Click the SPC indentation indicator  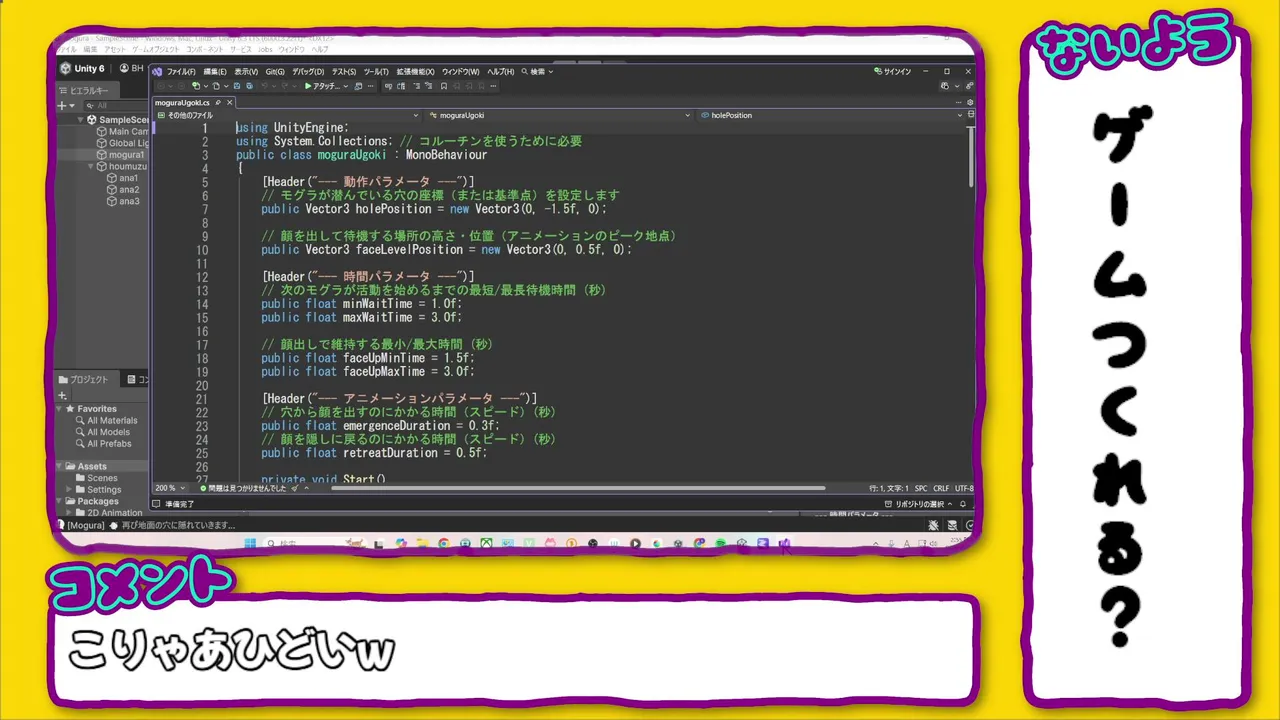pos(921,488)
